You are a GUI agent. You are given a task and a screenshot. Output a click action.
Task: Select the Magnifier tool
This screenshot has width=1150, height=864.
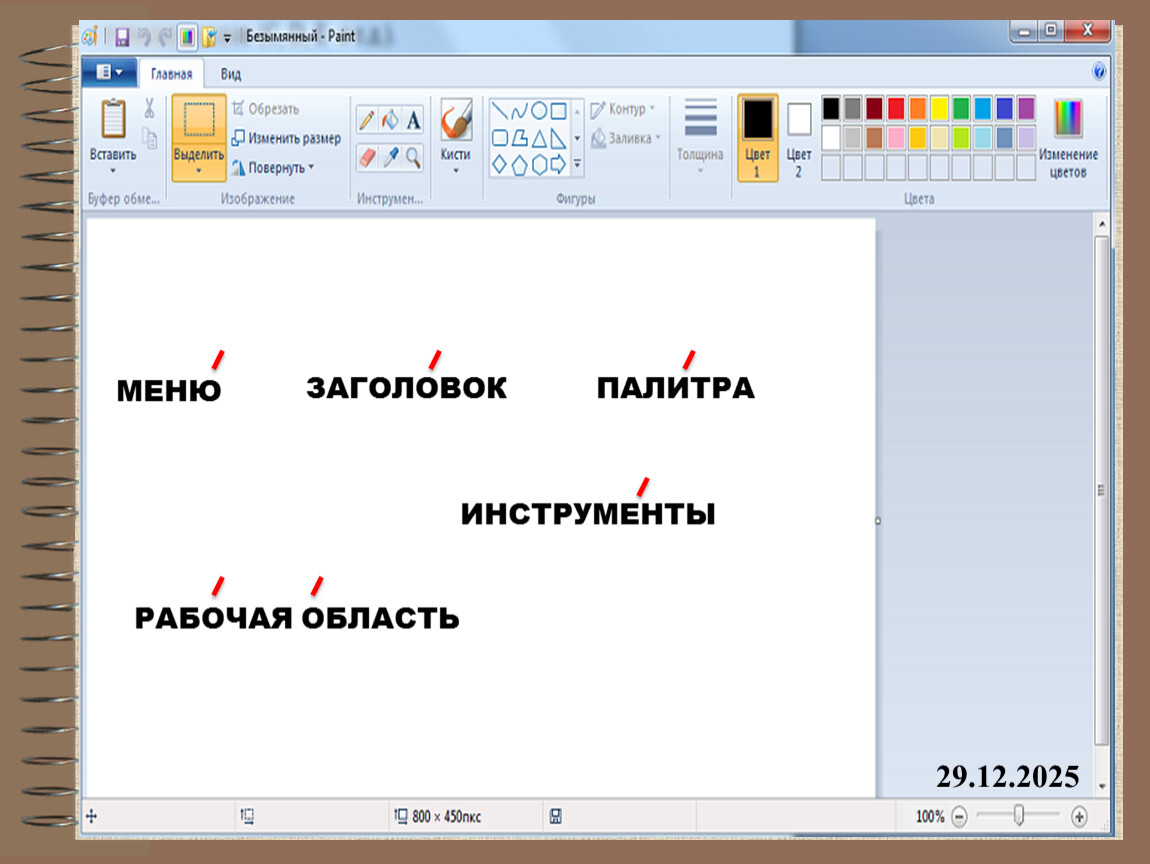tap(413, 157)
